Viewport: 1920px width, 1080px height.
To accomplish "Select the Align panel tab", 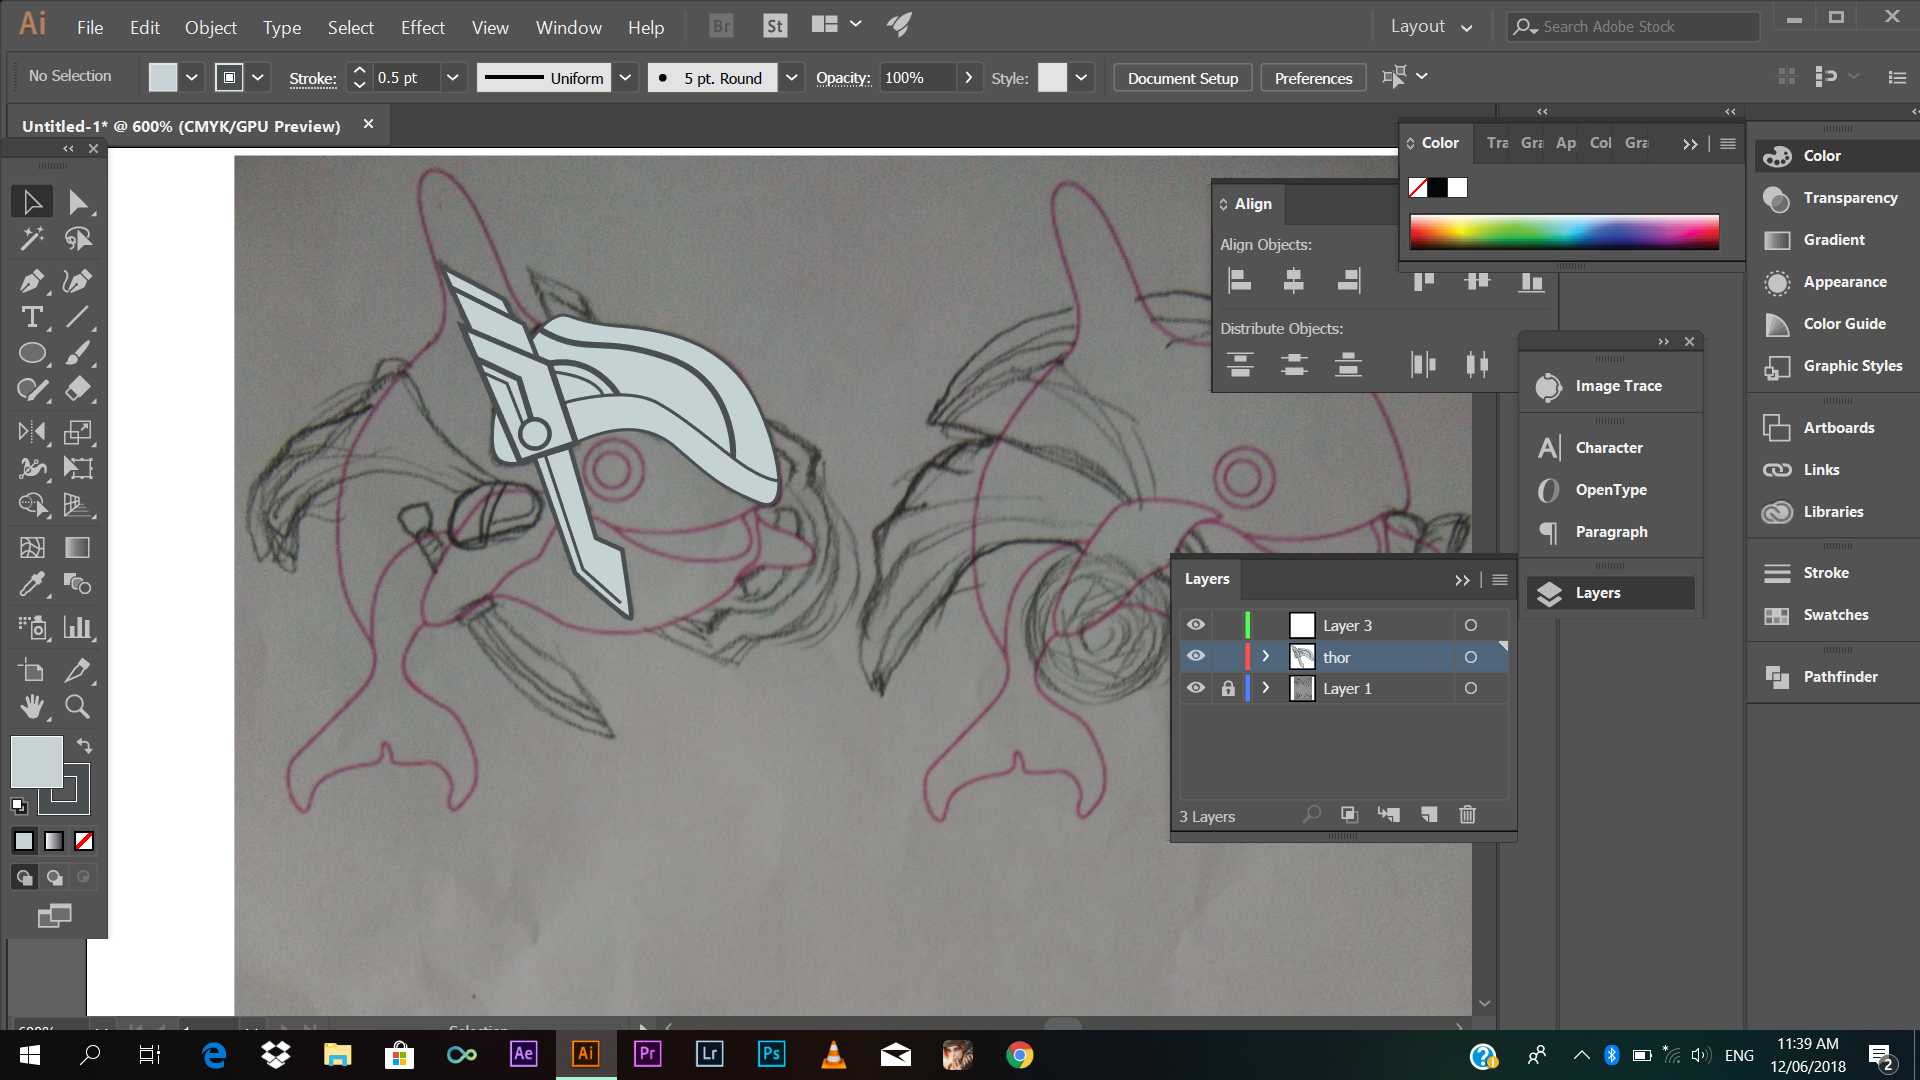I will click(1252, 204).
